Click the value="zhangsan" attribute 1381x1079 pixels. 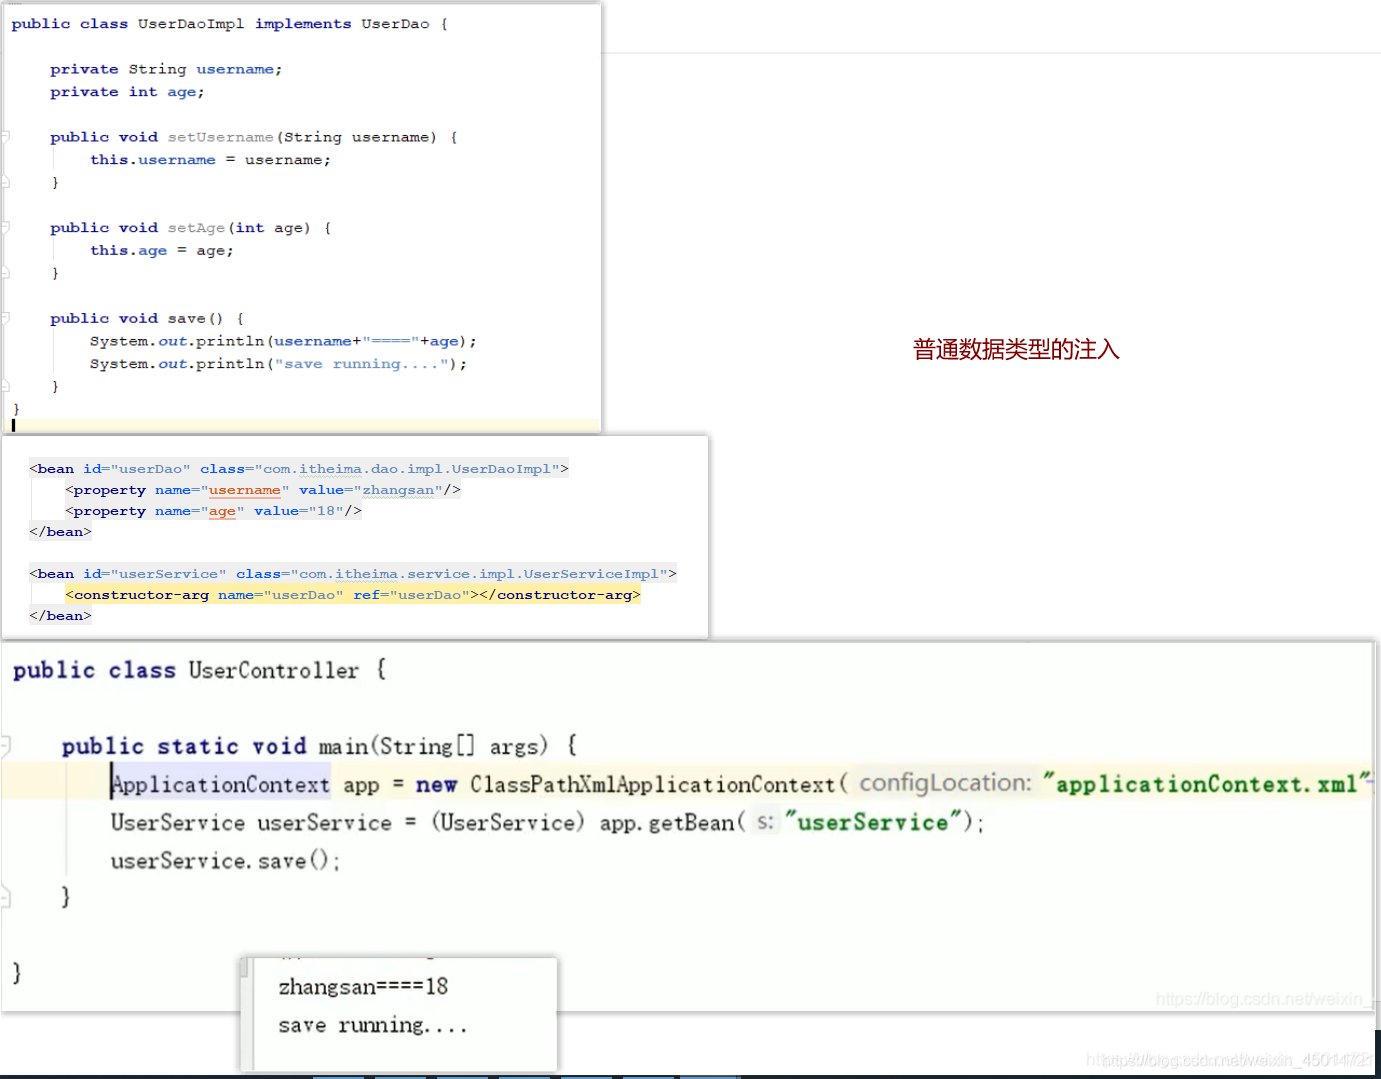[x=371, y=490]
